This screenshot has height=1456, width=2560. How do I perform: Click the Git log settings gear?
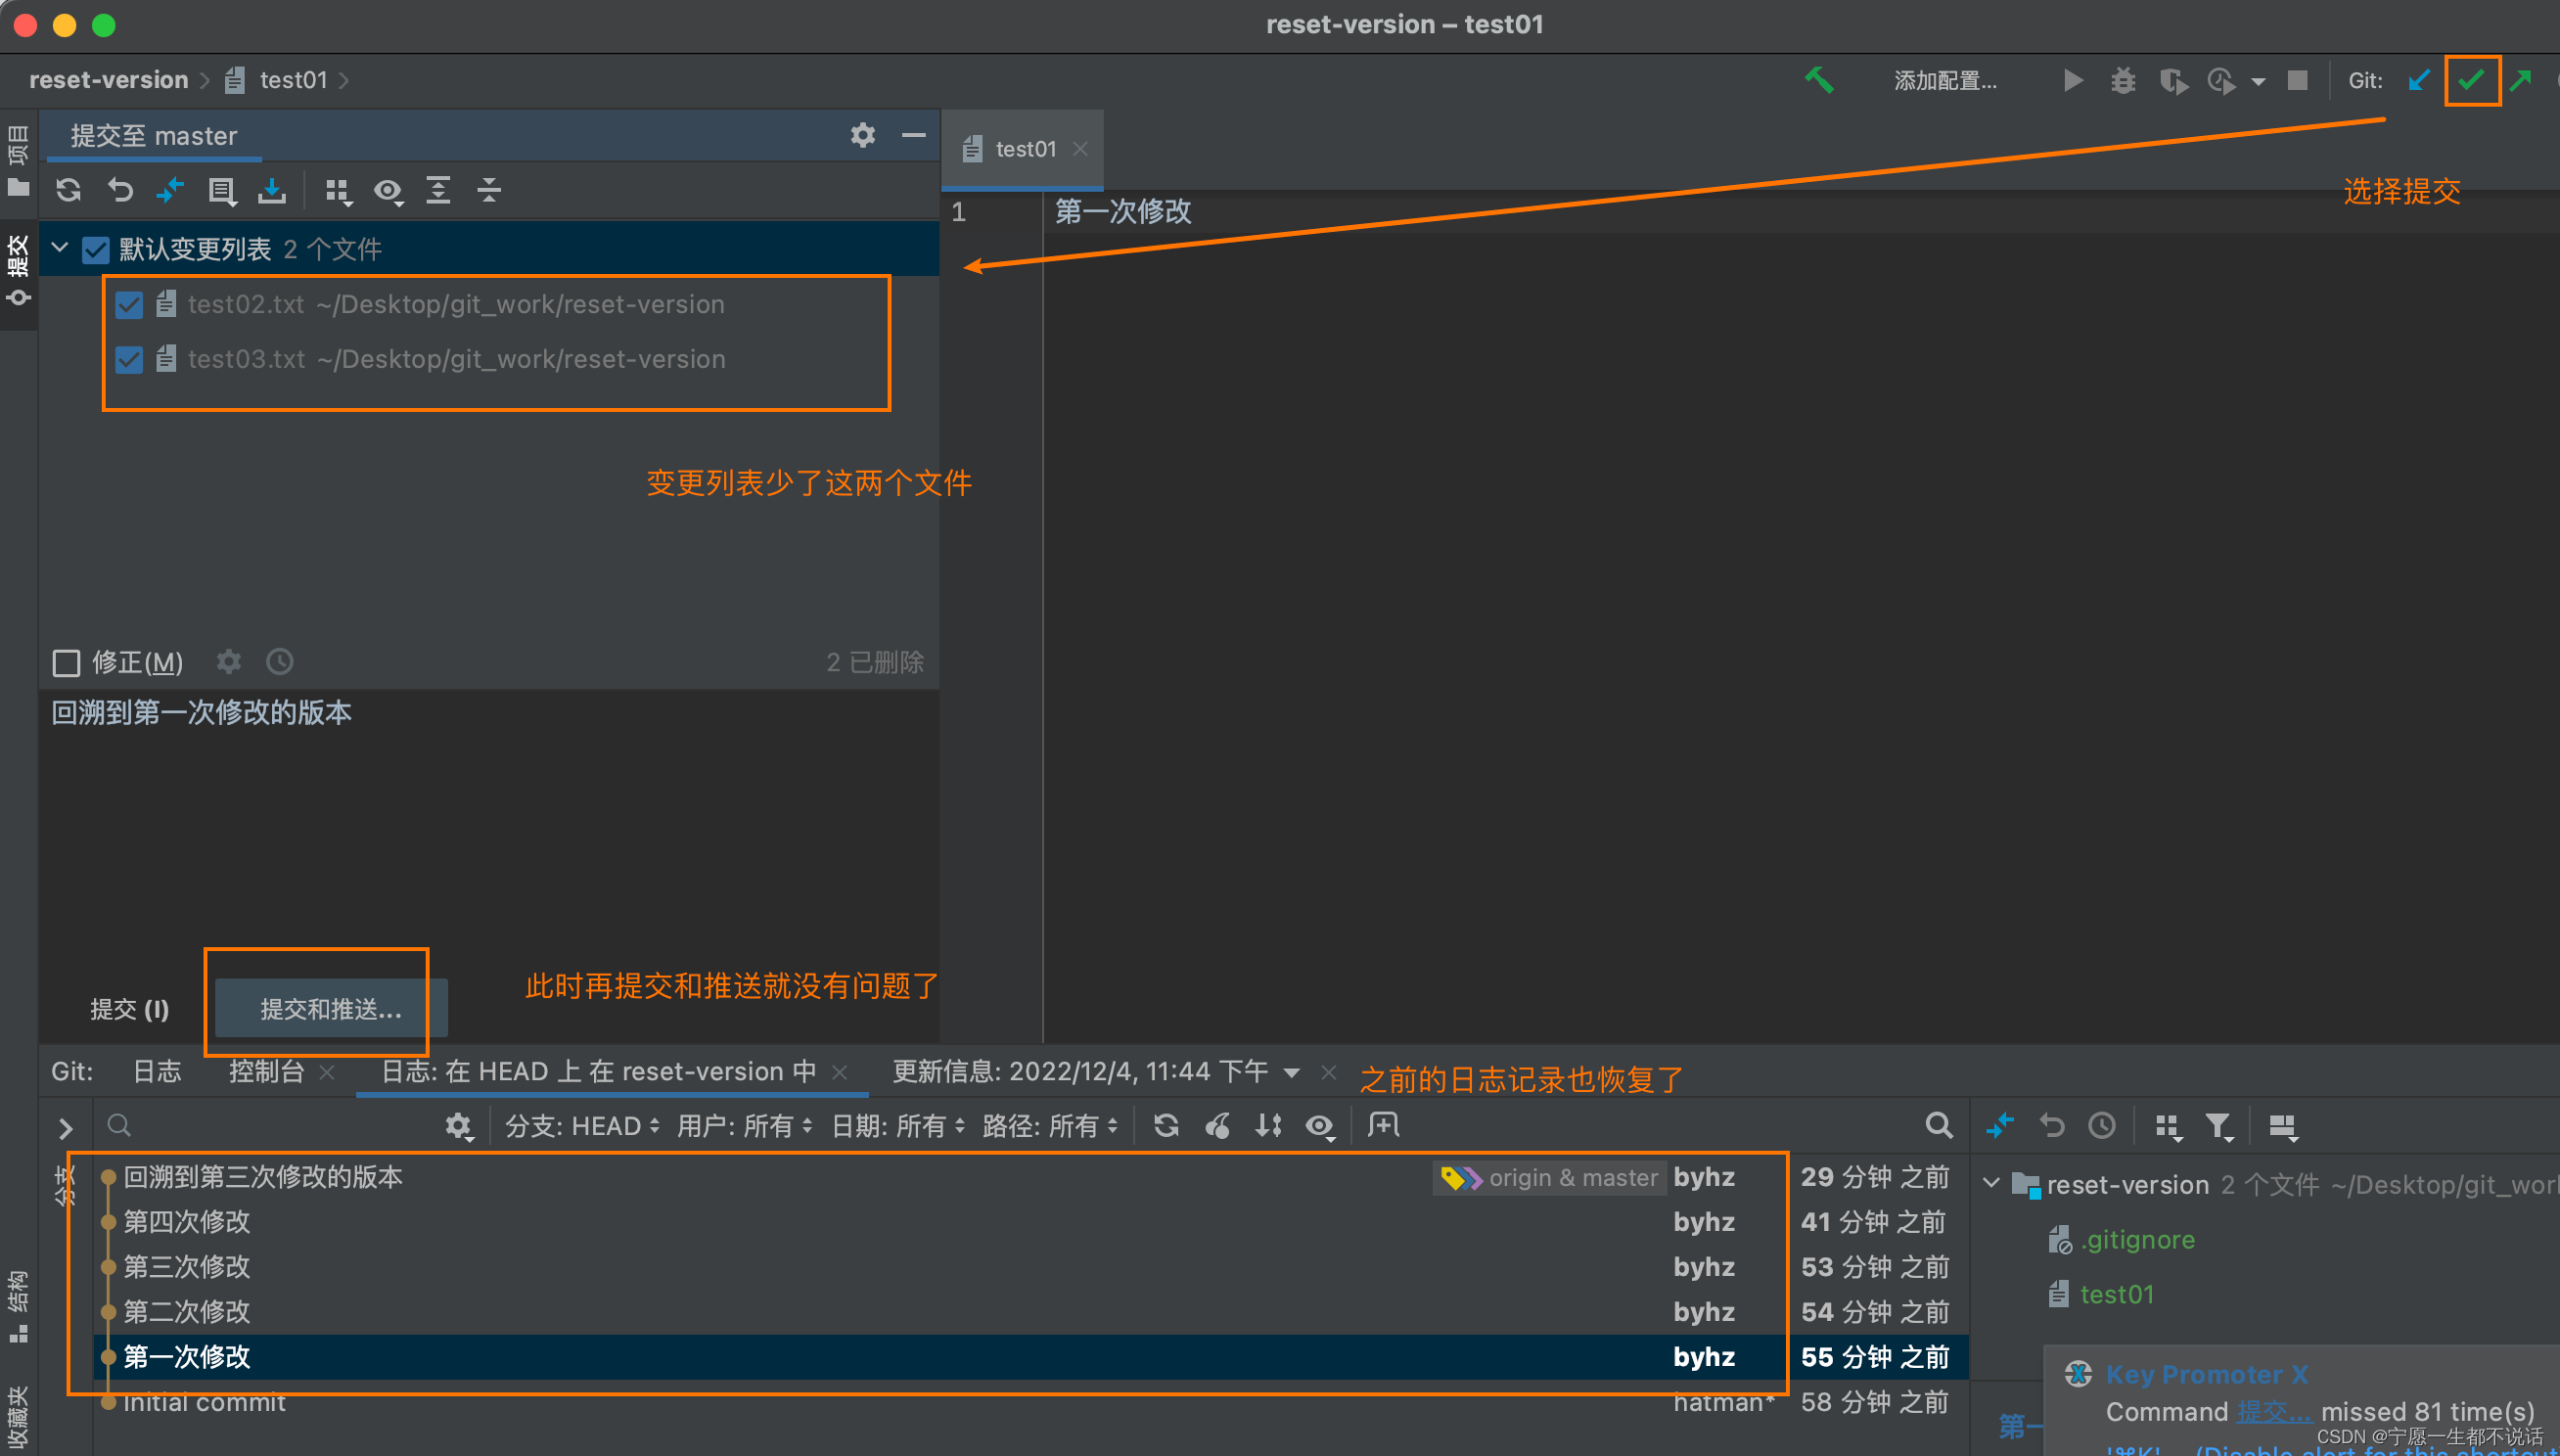coord(458,1126)
